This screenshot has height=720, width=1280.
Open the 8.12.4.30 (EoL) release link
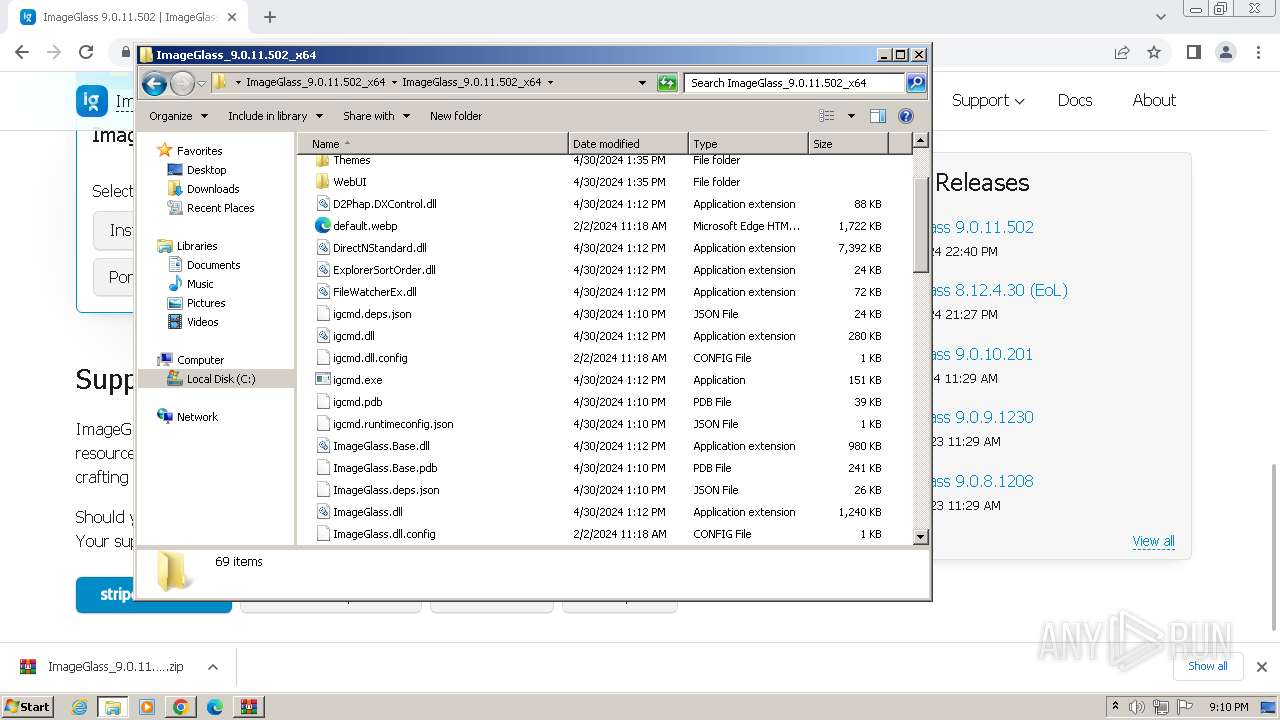[x=999, y=290]
